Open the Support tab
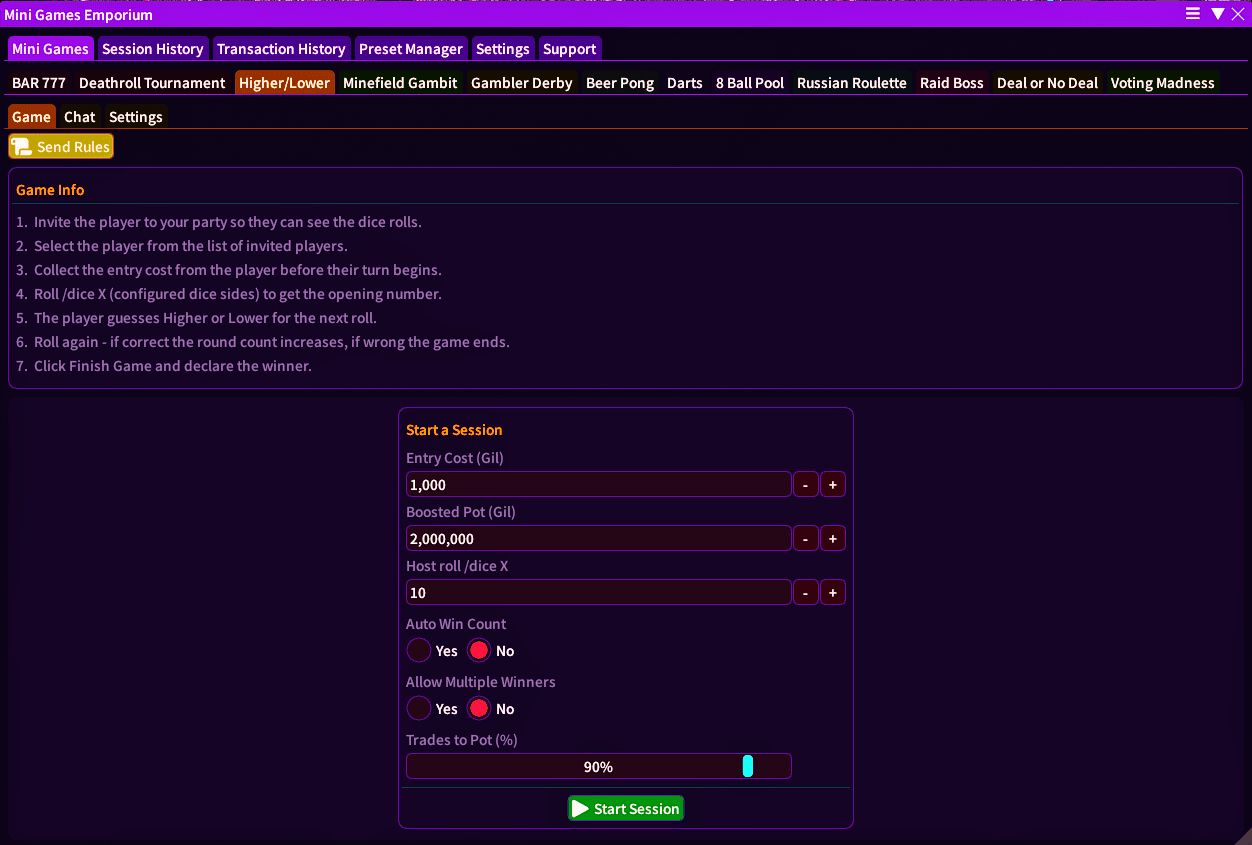 point(570,49)
